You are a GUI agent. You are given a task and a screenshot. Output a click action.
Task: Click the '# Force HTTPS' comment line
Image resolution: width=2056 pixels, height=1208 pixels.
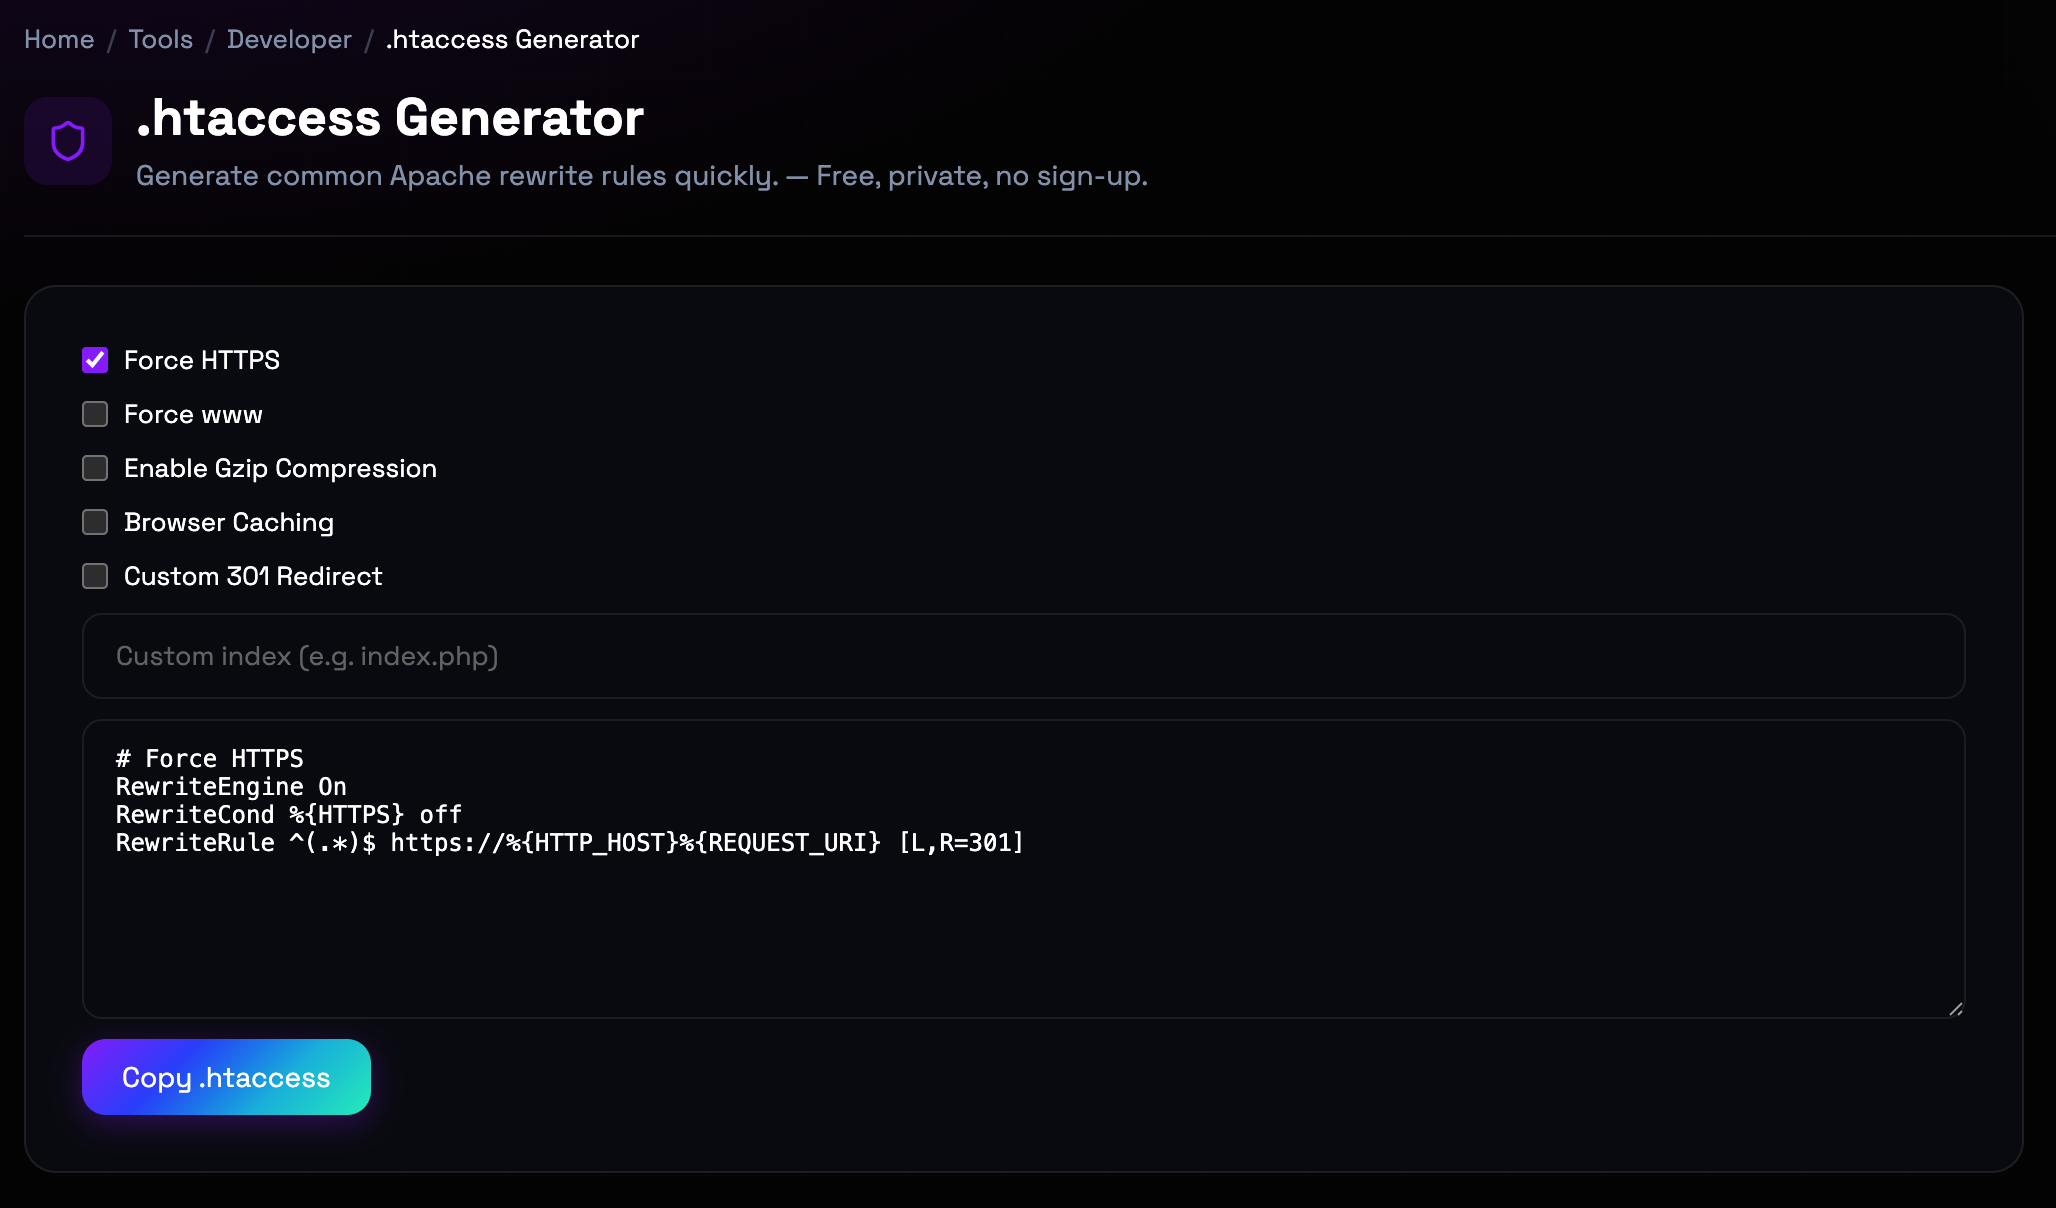click(x=209, y=758)
